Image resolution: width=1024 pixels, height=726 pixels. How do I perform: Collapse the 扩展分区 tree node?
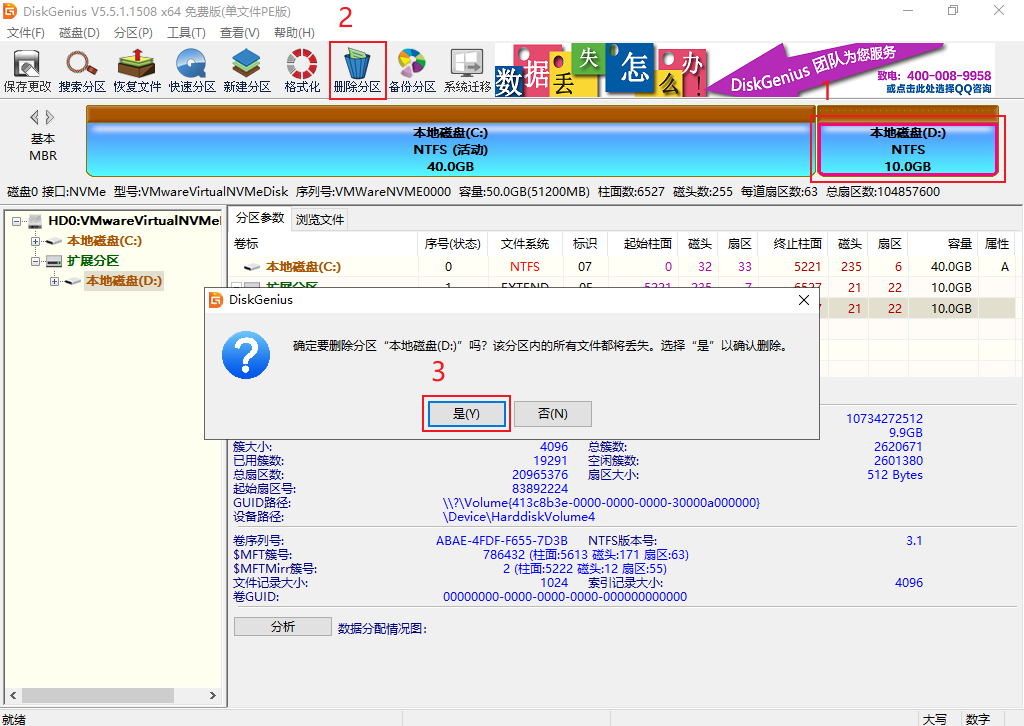tap(35, 261)
